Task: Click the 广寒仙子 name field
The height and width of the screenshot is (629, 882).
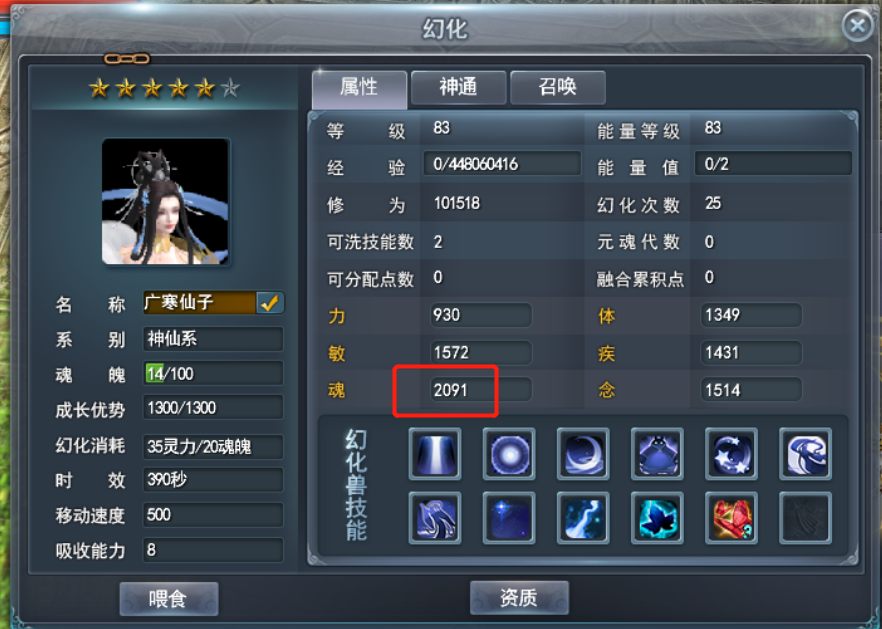Action: [200, 303]
